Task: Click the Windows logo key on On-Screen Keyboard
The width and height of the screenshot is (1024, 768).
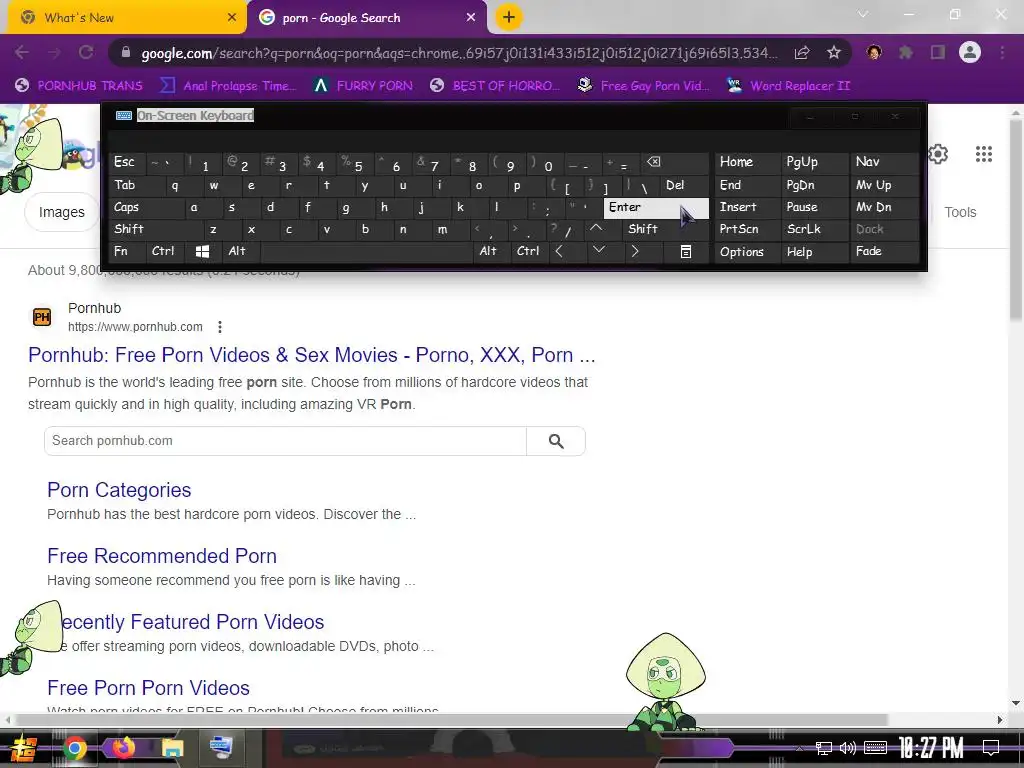Action: tap(202, 251)
